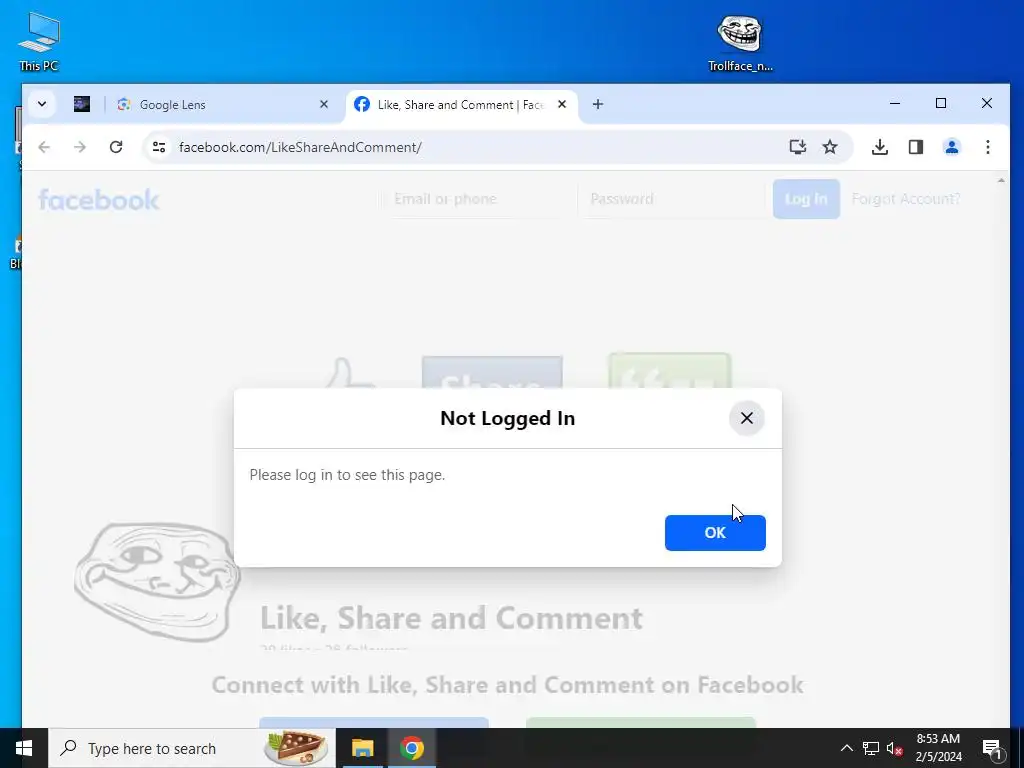This screenshot has width=1024, height=768.
Task: Select the Trollface desktop file
Action: tap(740, 42)
